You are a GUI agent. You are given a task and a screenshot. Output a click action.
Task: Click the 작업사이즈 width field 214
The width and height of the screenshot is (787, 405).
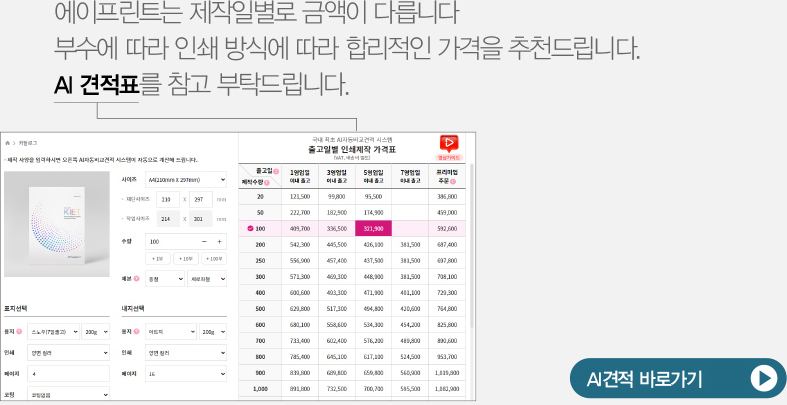point(168,219)
